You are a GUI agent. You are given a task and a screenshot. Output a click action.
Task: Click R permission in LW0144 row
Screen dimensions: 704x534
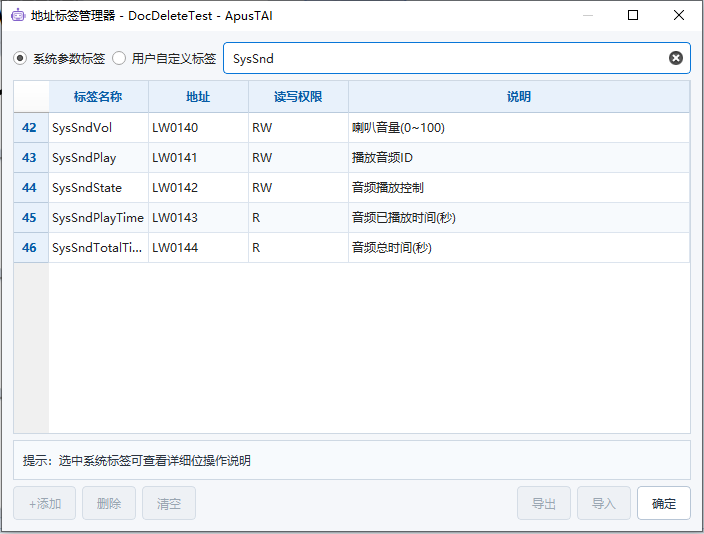298,247
